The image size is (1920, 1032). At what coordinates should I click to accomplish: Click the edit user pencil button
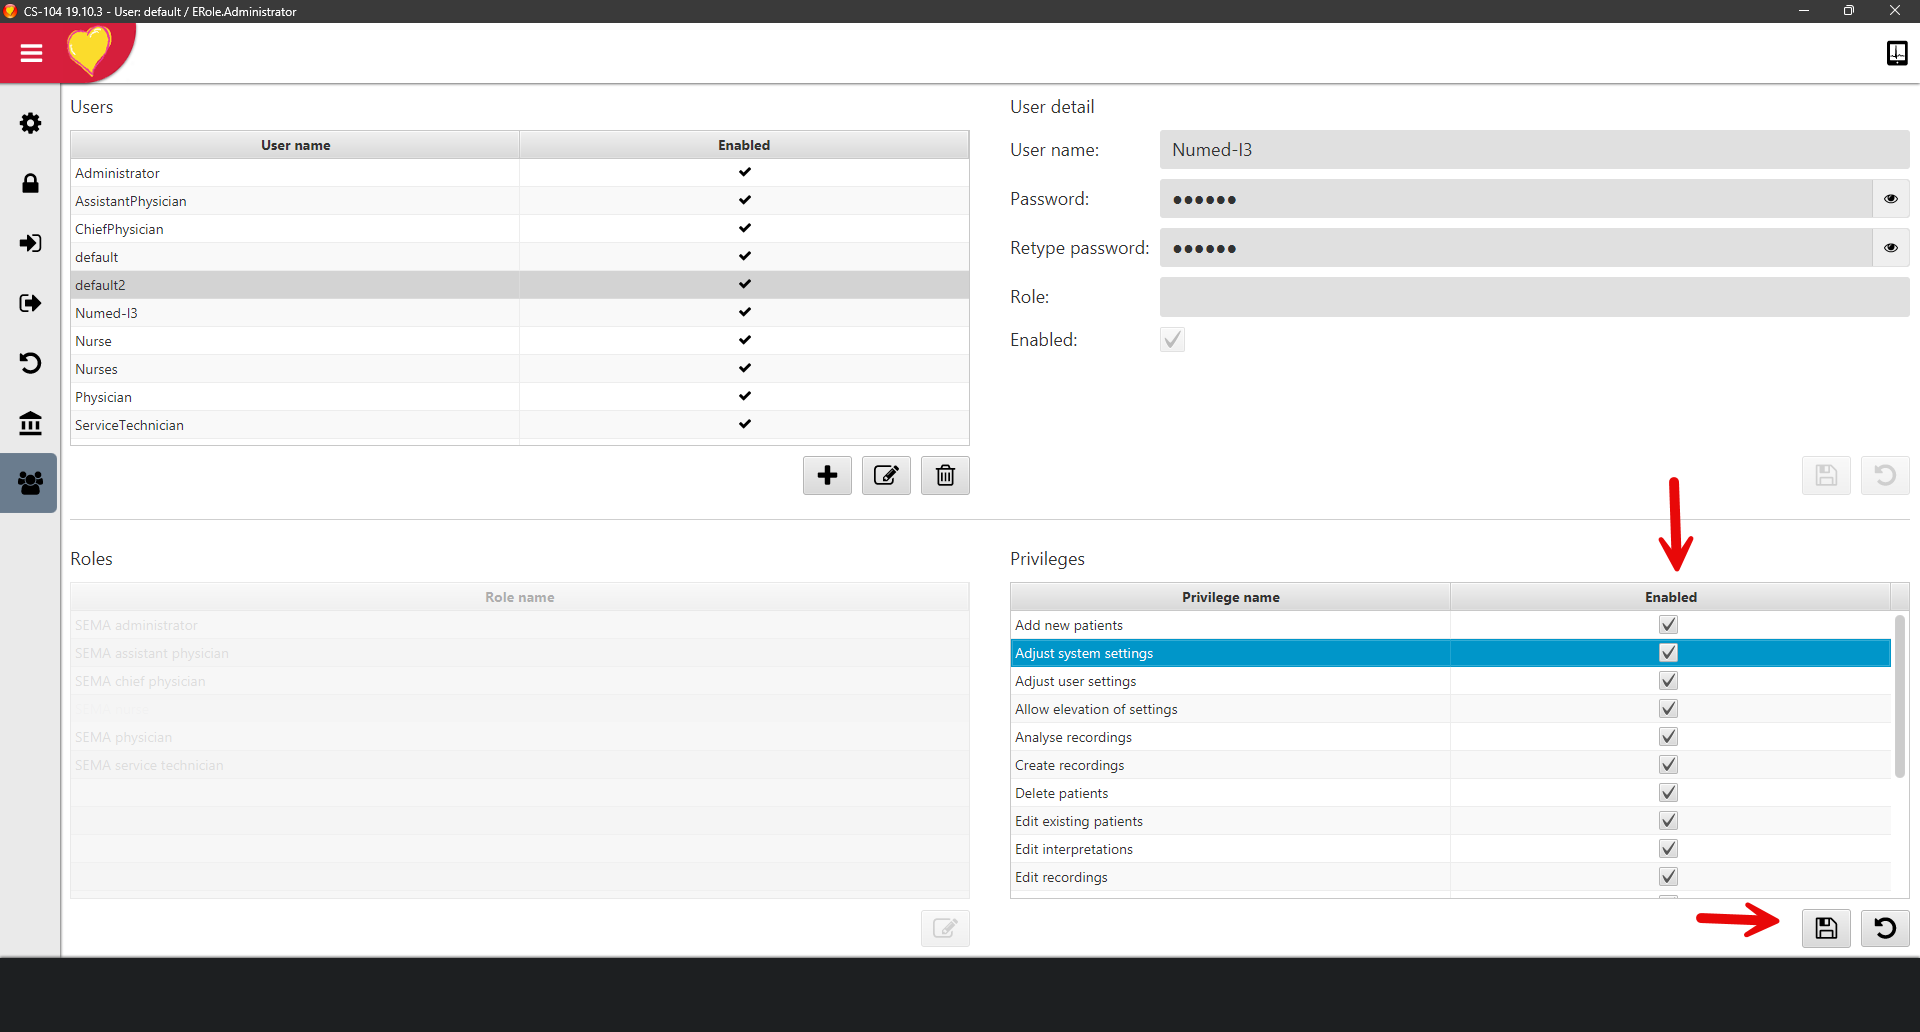tap(886, 475)
